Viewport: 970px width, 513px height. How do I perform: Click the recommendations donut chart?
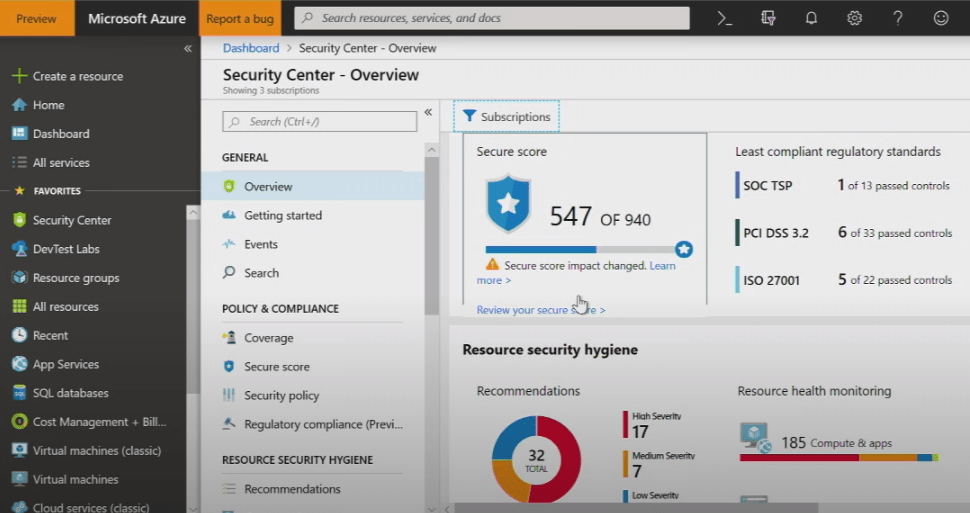point(536,459)
